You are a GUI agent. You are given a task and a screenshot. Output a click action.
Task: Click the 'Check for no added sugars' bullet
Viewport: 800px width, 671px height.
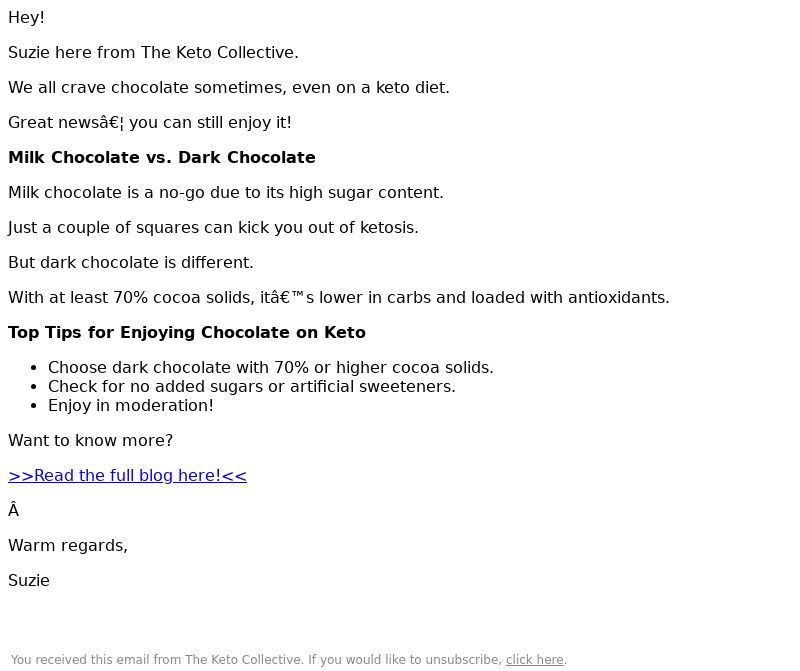(252, 387)
